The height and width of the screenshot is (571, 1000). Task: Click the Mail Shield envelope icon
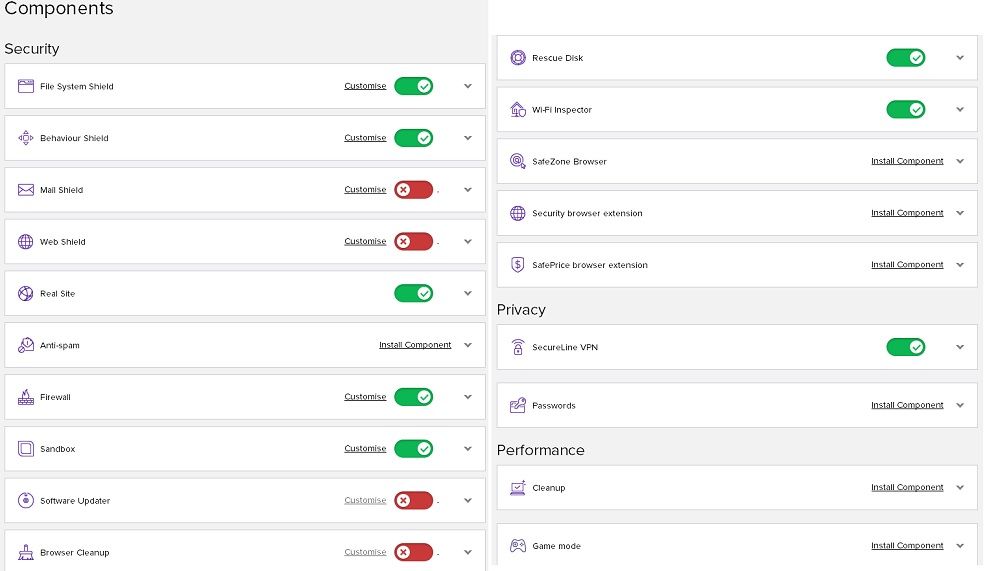[26, 189]
